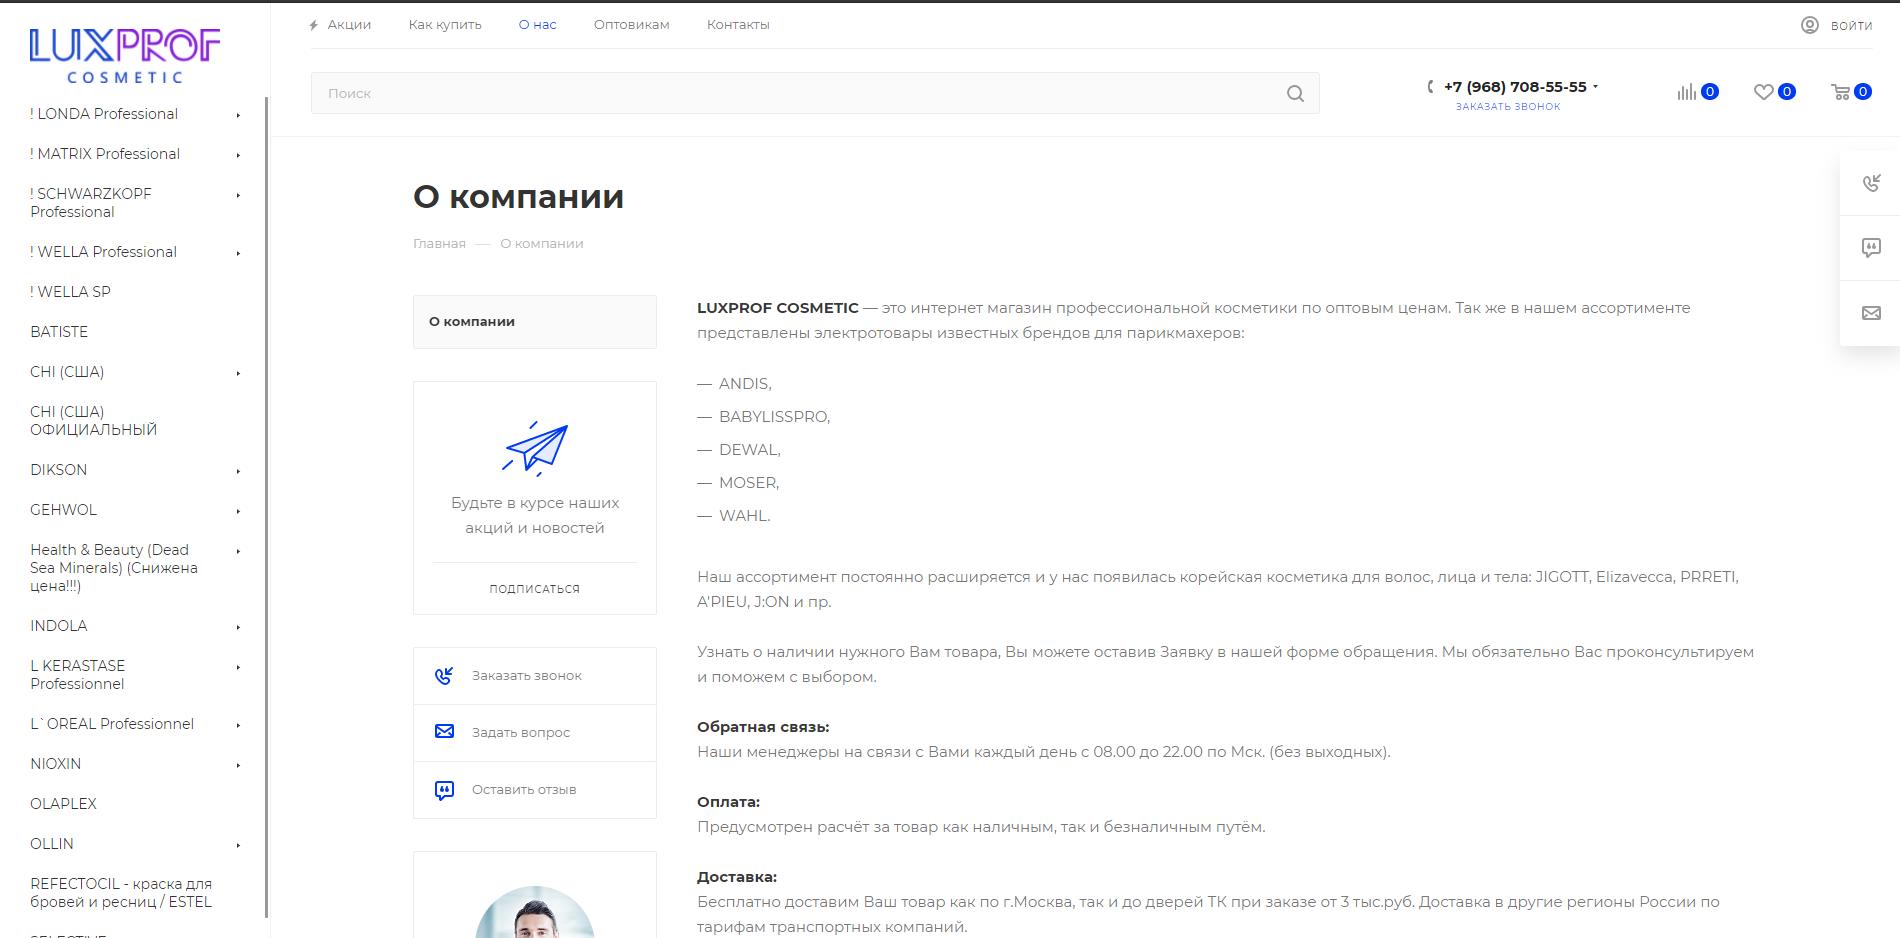Open BATISTE category
The image size is (1900, 938).
pos(59,332)
